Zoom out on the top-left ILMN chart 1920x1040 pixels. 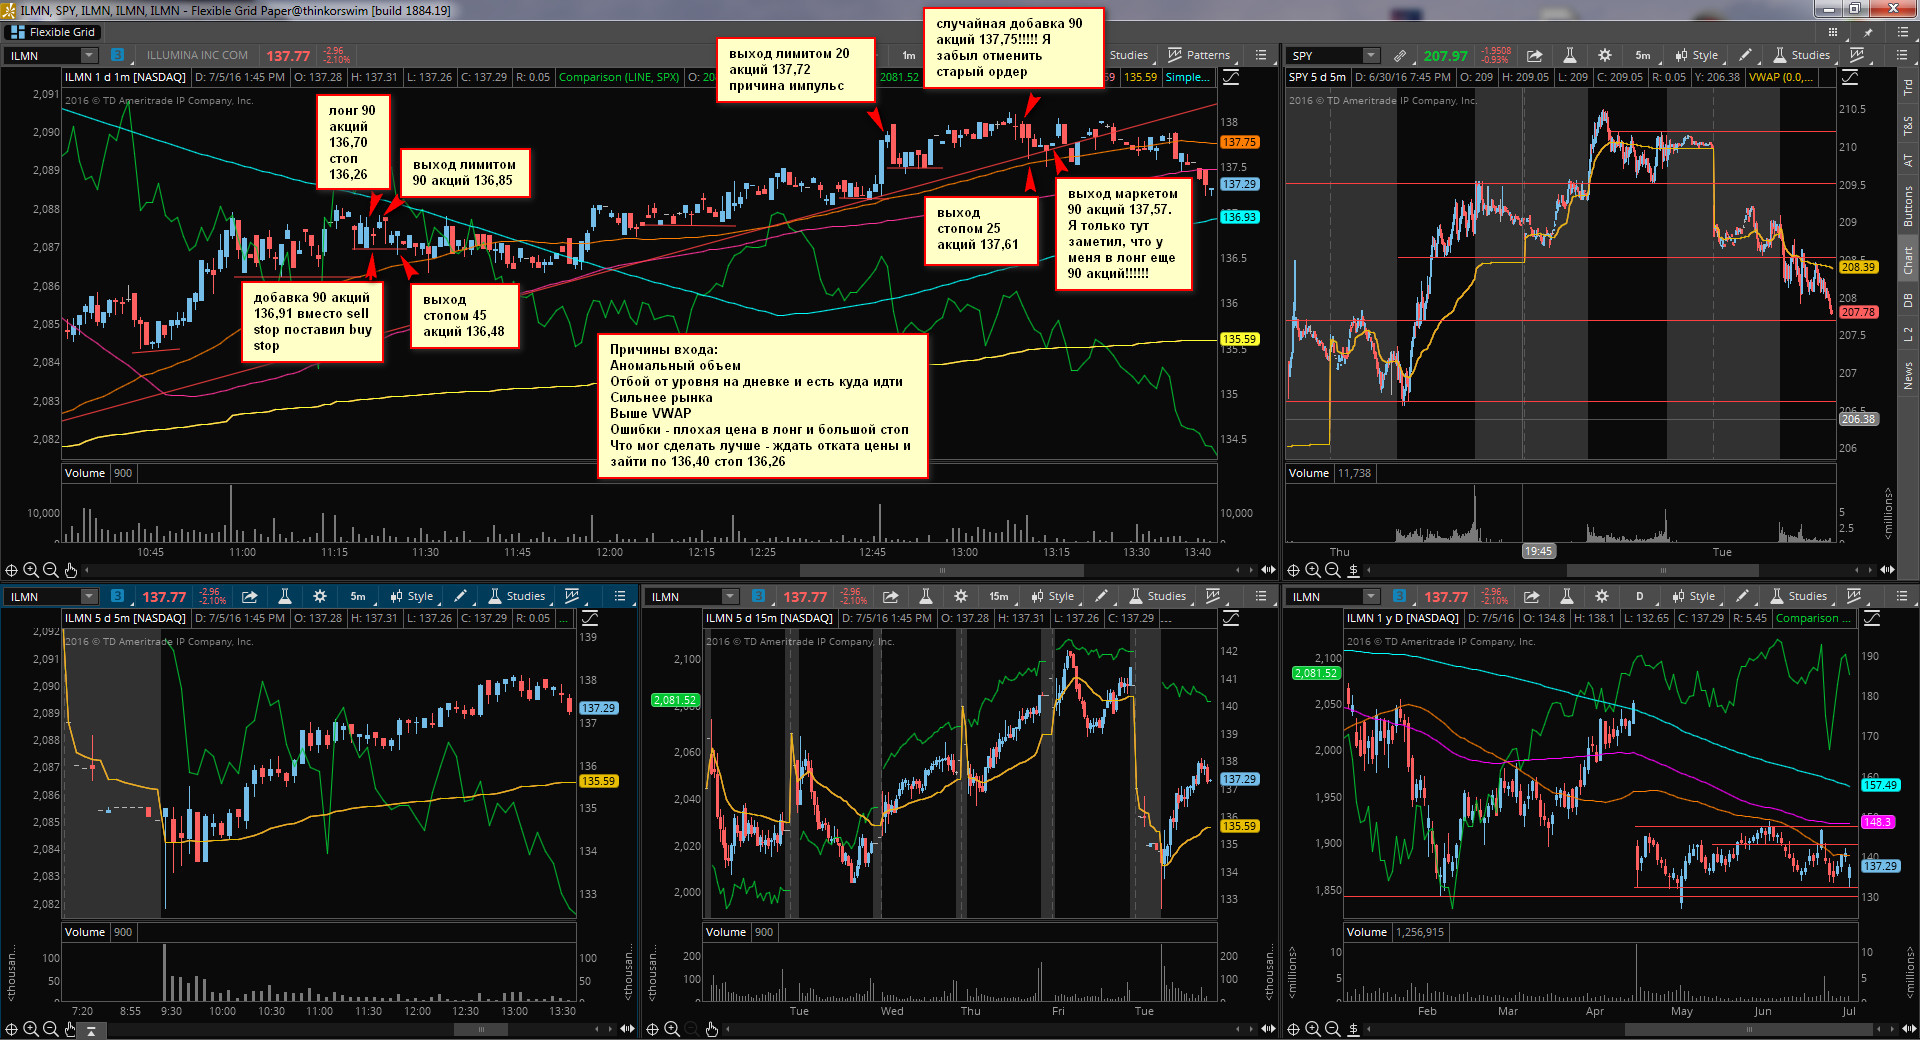pos(50,570)
